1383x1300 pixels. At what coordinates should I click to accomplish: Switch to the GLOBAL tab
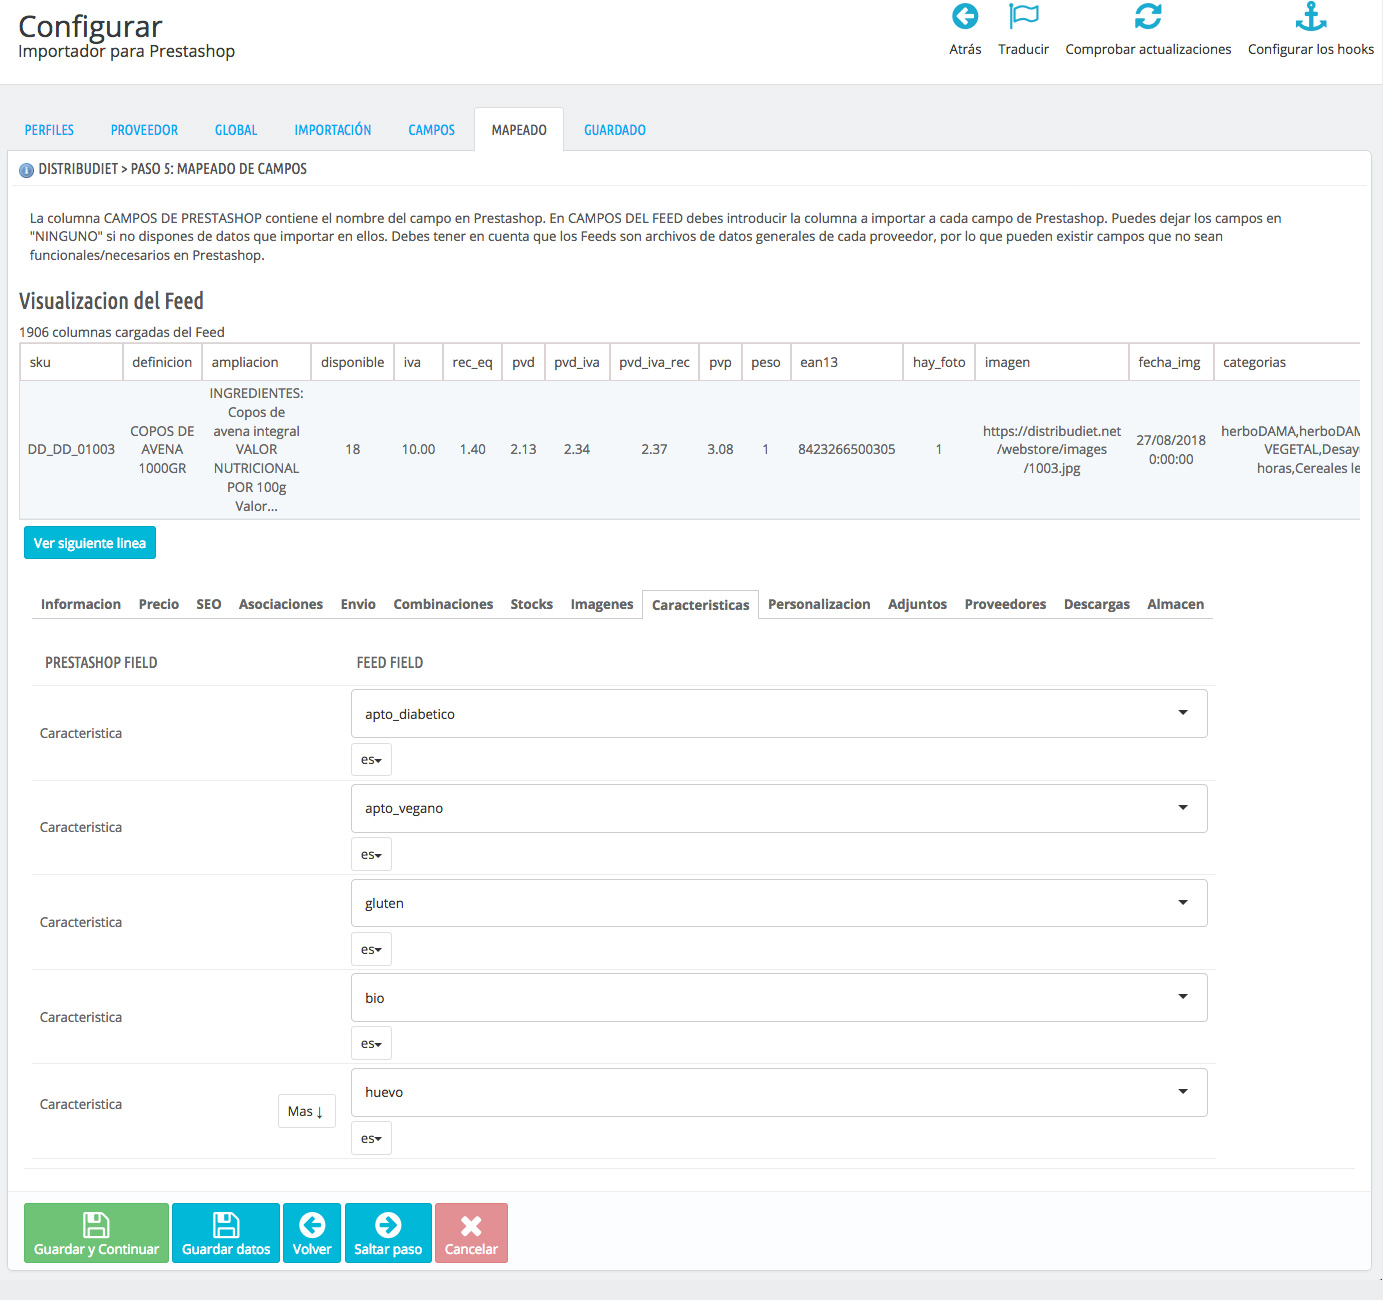(236, 130)
